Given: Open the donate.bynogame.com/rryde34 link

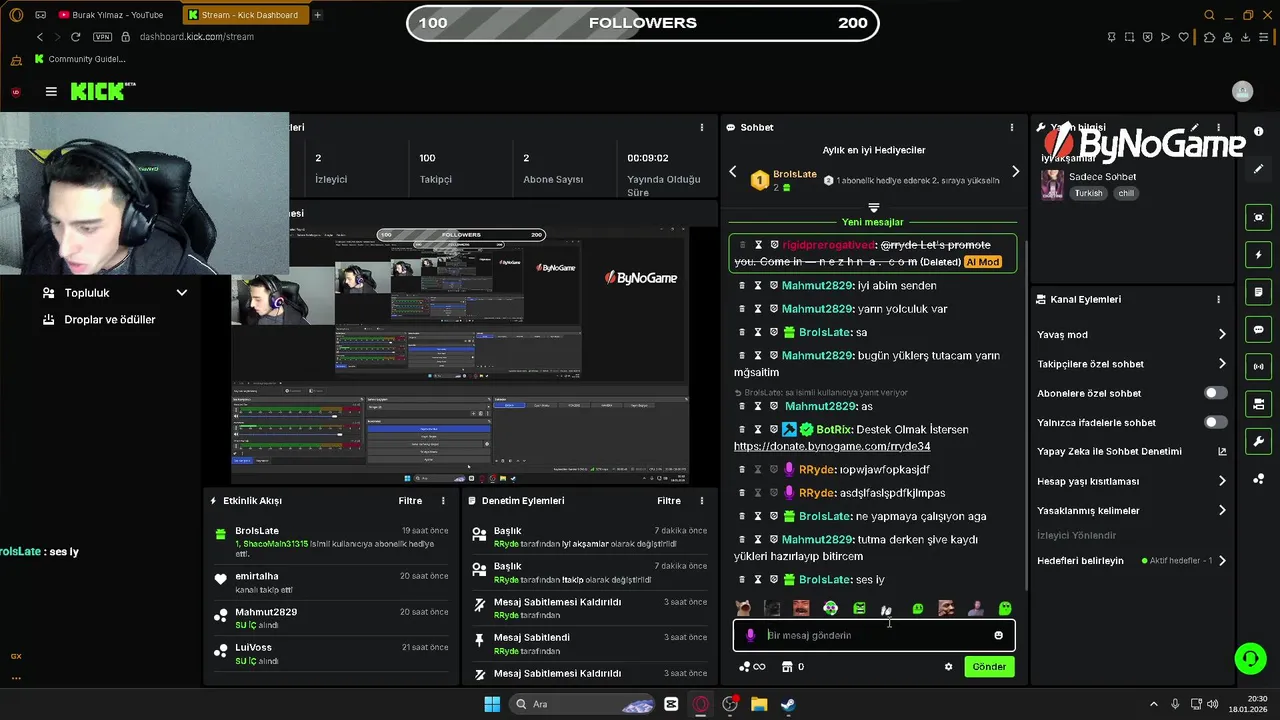Looking at the screenshot, I should coord(832,446).
